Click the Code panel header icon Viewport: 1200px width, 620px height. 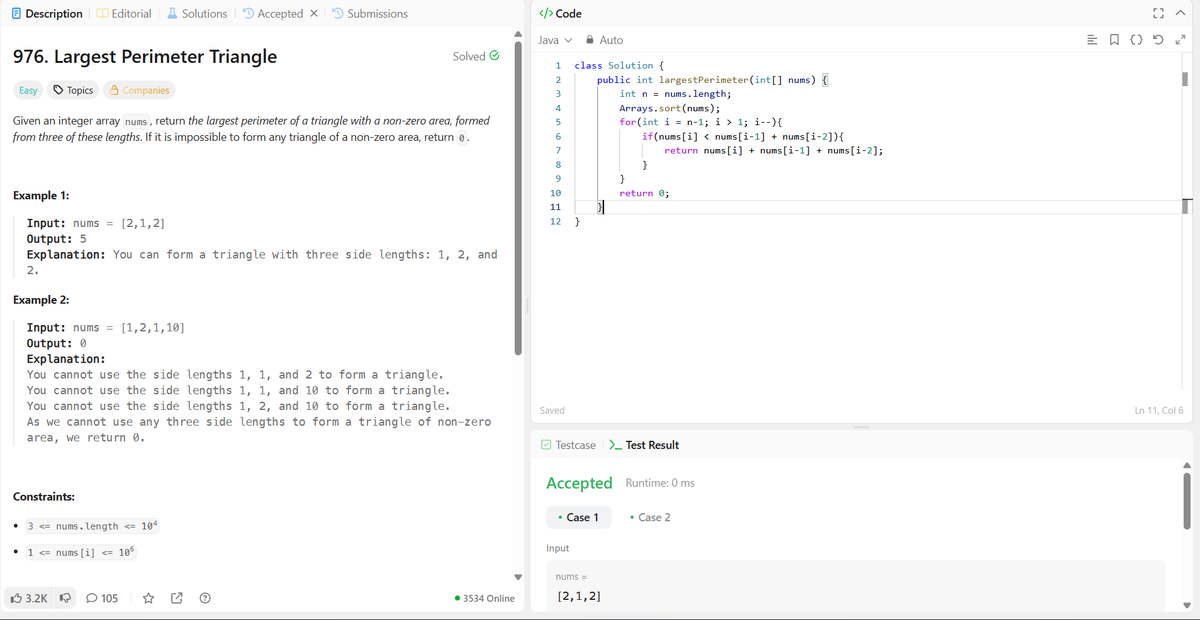[546, 13]
